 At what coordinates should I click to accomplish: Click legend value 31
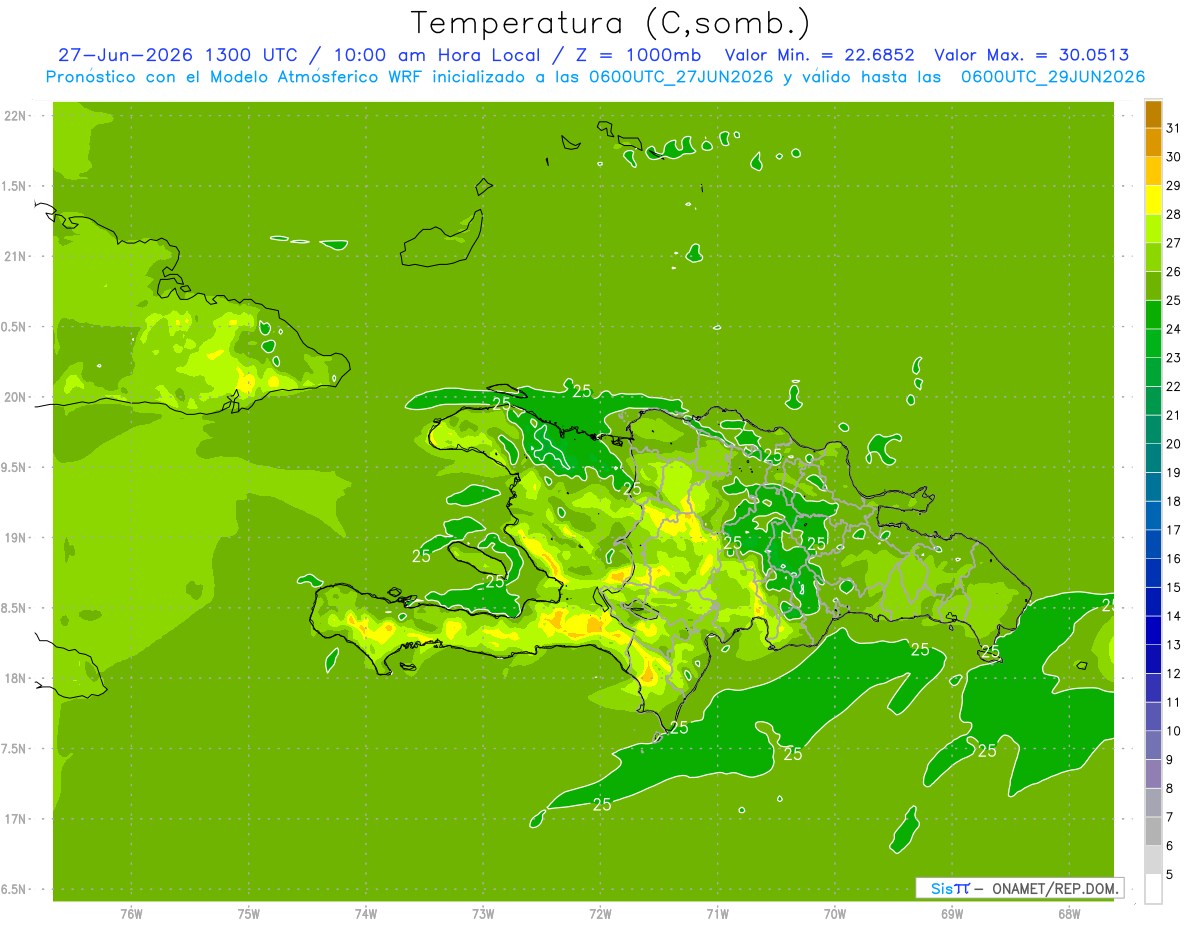(1174, 129)
